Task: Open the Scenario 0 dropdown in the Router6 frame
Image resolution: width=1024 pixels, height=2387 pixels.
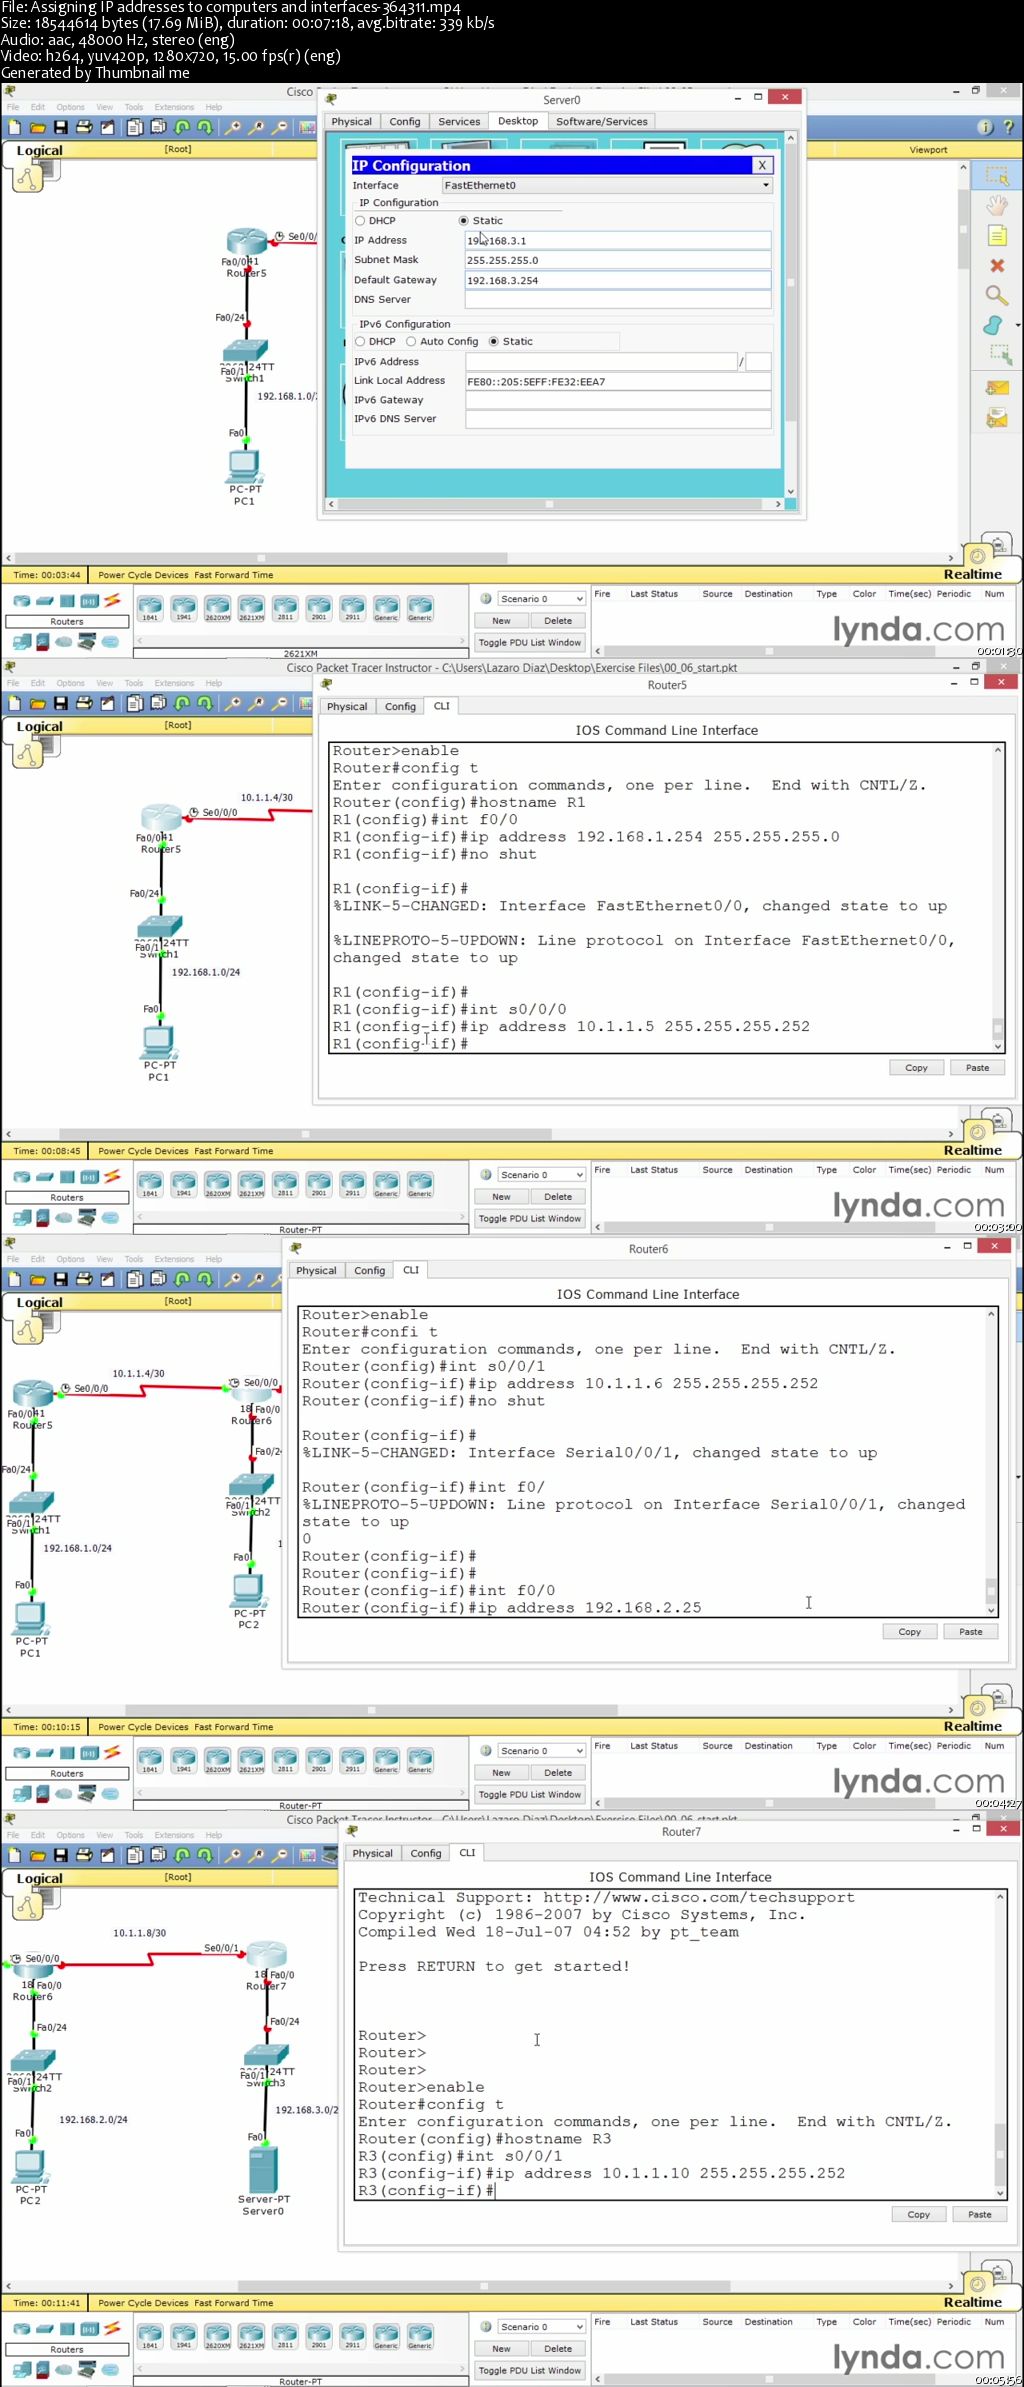Action: 540,1751
